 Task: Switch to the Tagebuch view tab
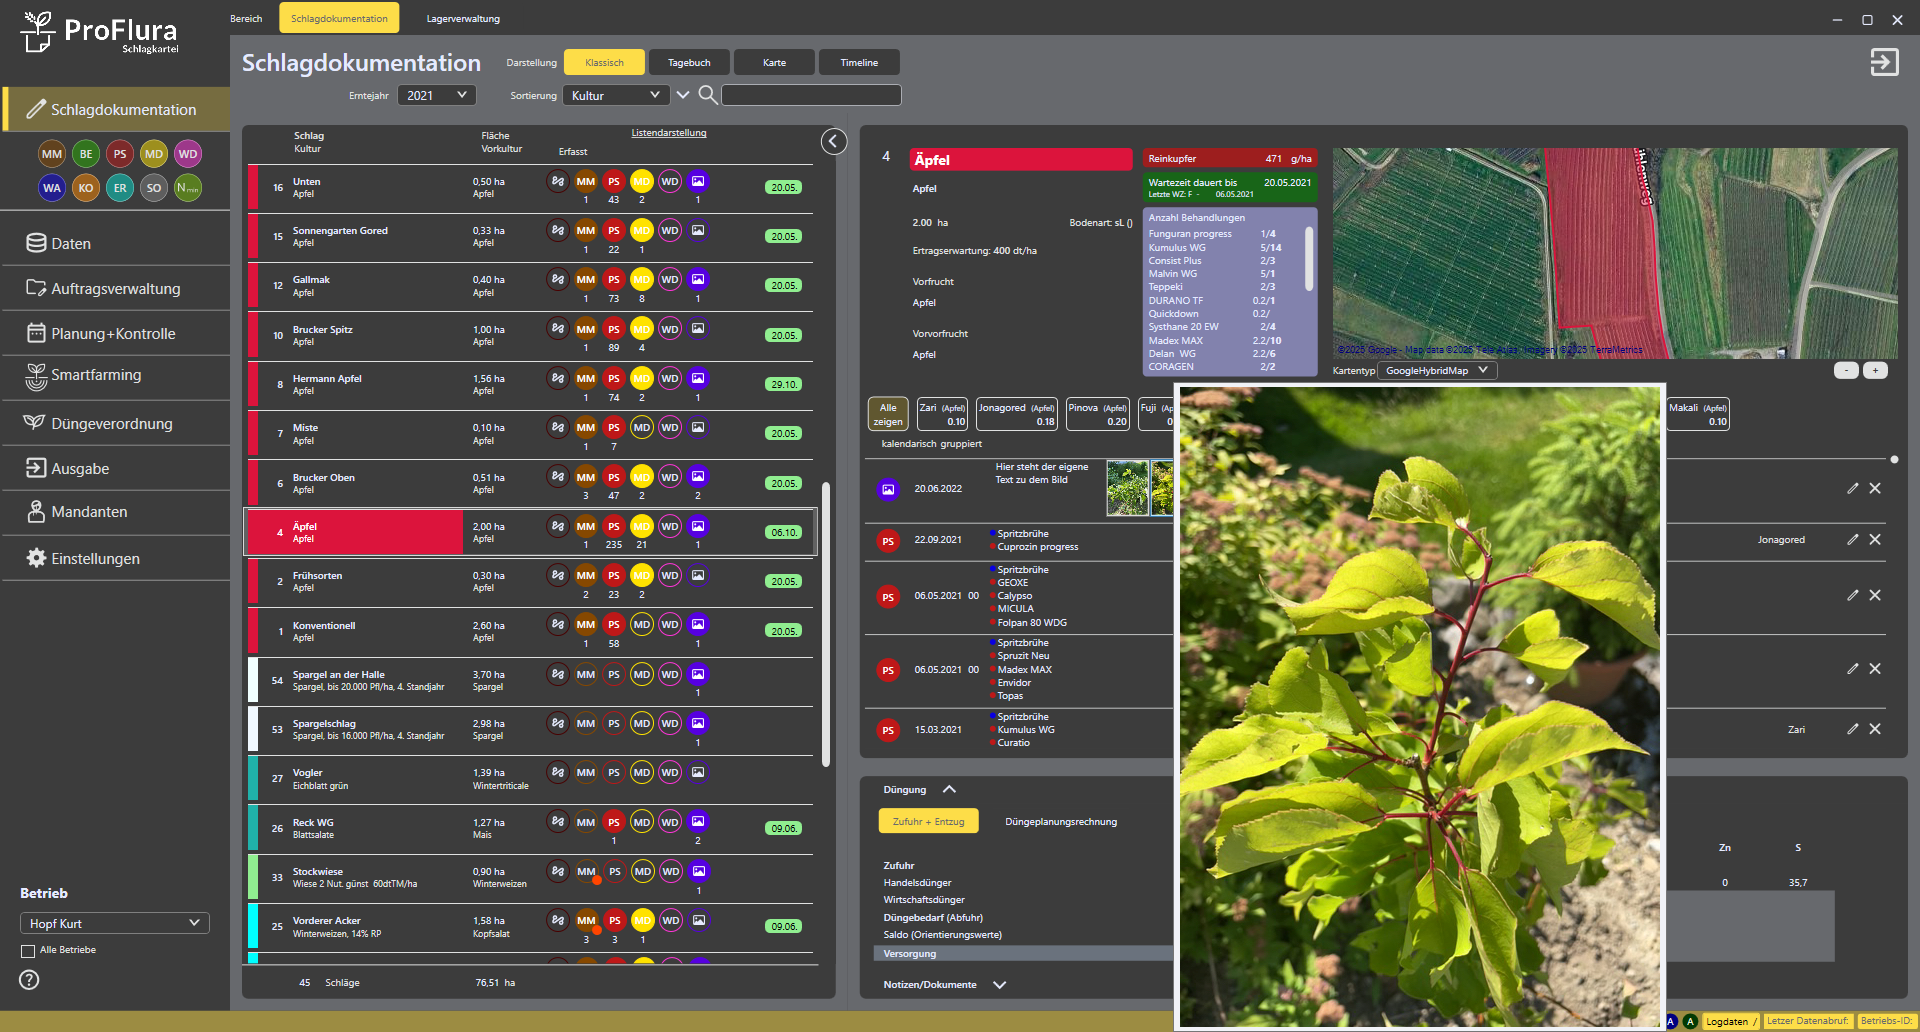(x=689, y=63)
